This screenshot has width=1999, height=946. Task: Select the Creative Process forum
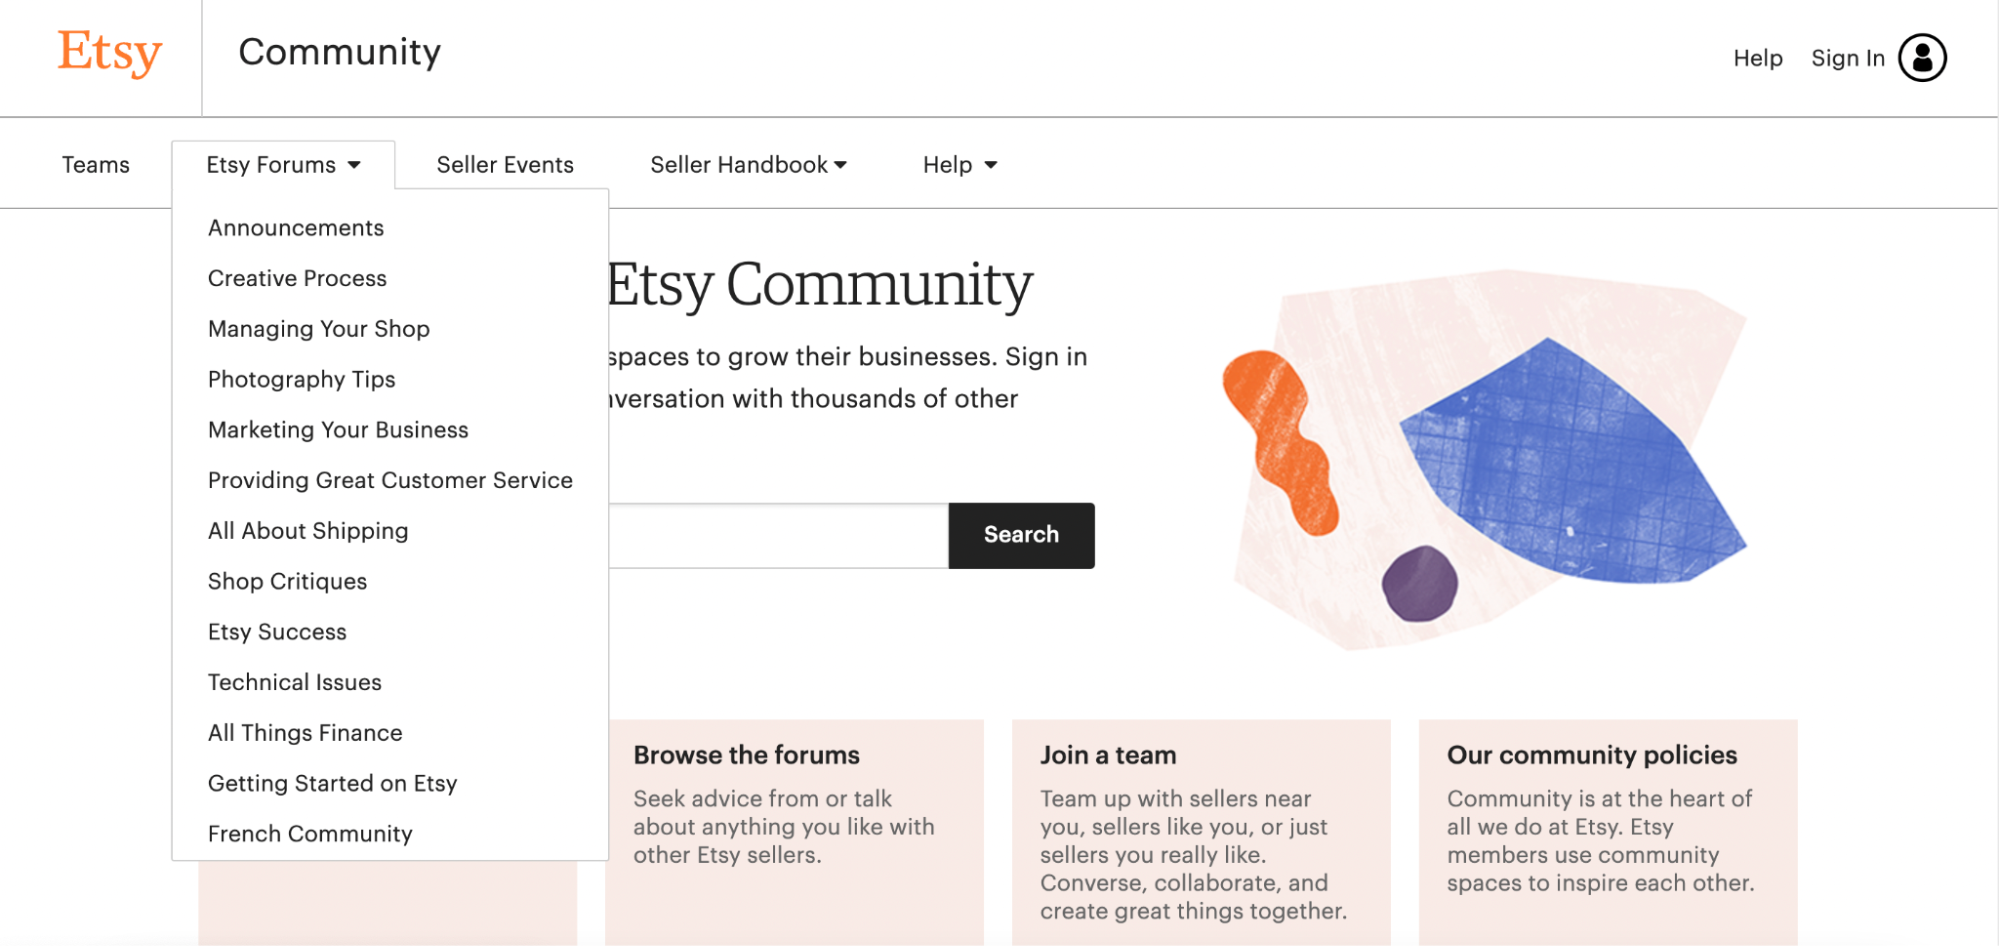pyautogui.click(x=296, y=278)
